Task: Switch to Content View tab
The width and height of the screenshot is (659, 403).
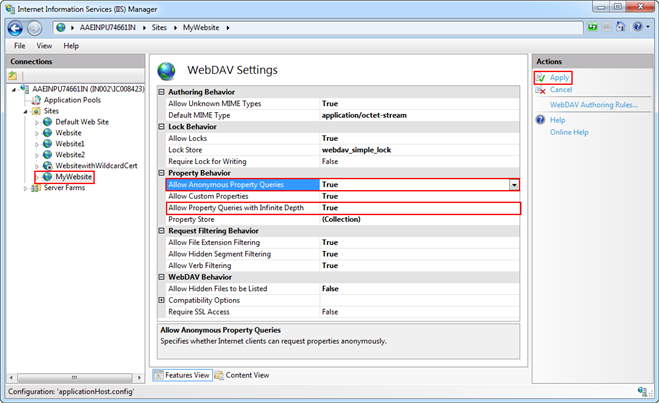Action: coord(241,375)
